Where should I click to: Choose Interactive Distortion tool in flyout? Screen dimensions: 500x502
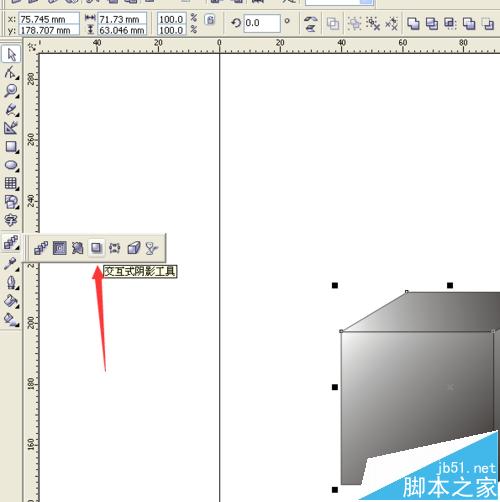point(78,248)
